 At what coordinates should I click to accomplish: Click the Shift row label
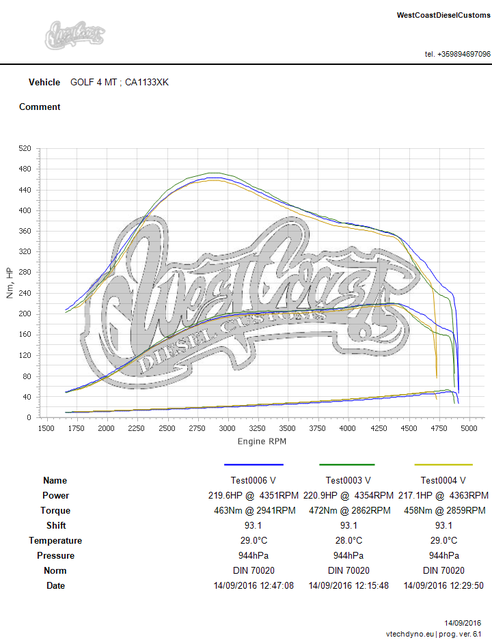[x=56, y=525]
